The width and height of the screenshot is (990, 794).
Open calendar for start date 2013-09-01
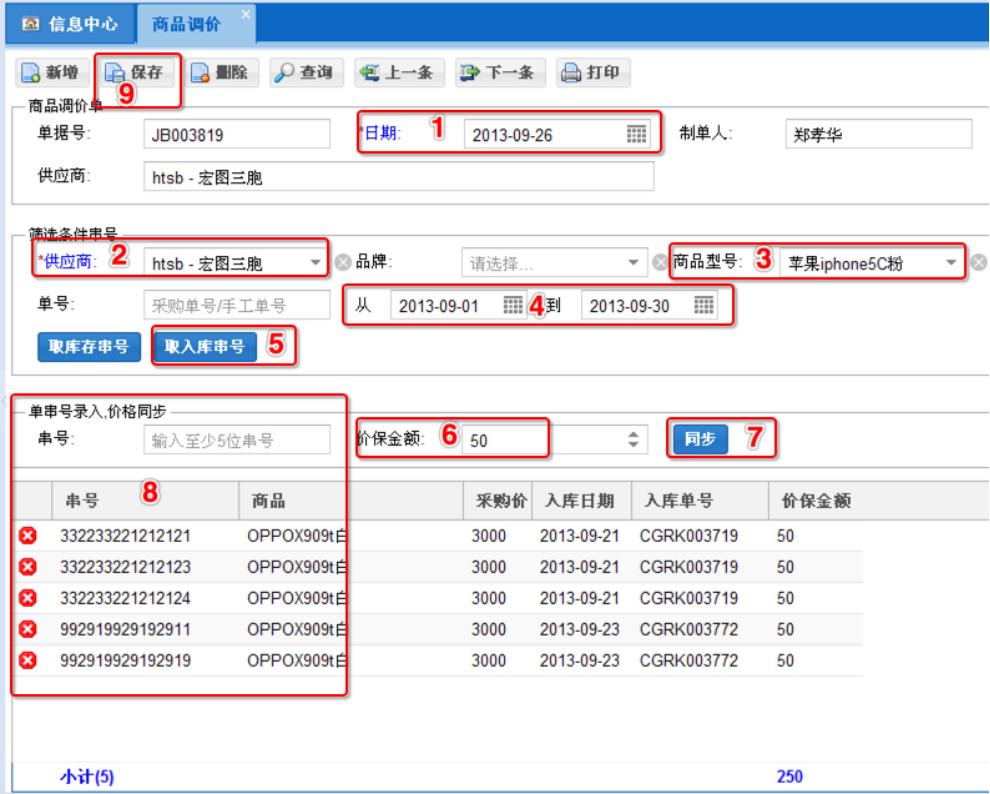512,306
